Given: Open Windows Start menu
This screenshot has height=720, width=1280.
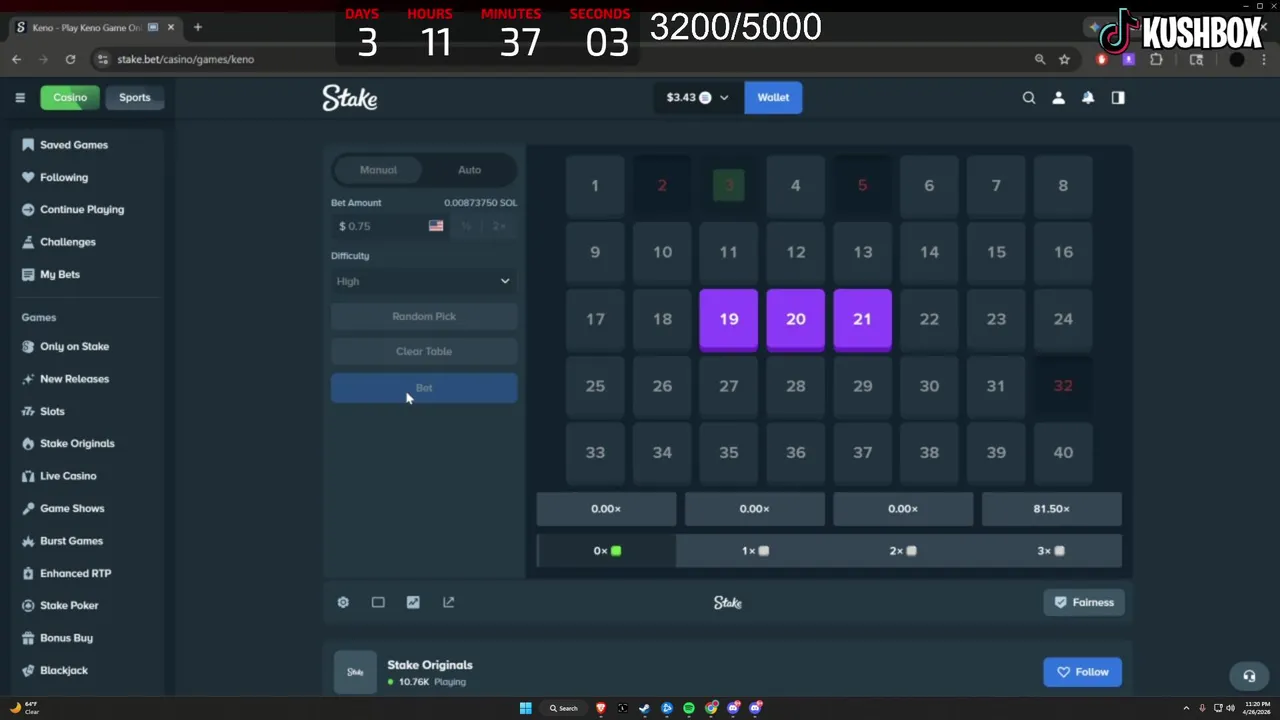Looking at the screenshot, I should pyautogui.click(x=525, y=708).
